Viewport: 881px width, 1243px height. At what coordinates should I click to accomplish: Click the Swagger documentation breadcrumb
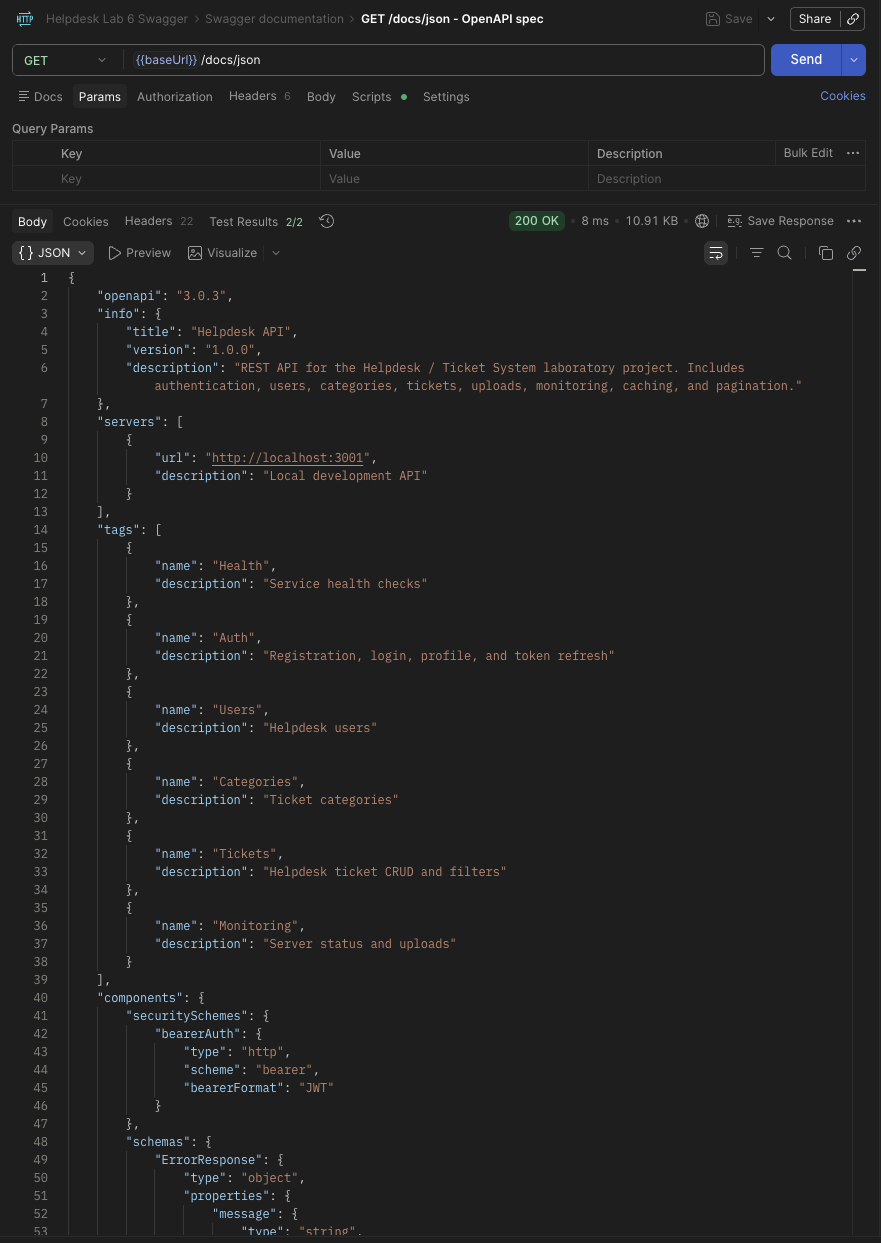click(x=274, y=19)
